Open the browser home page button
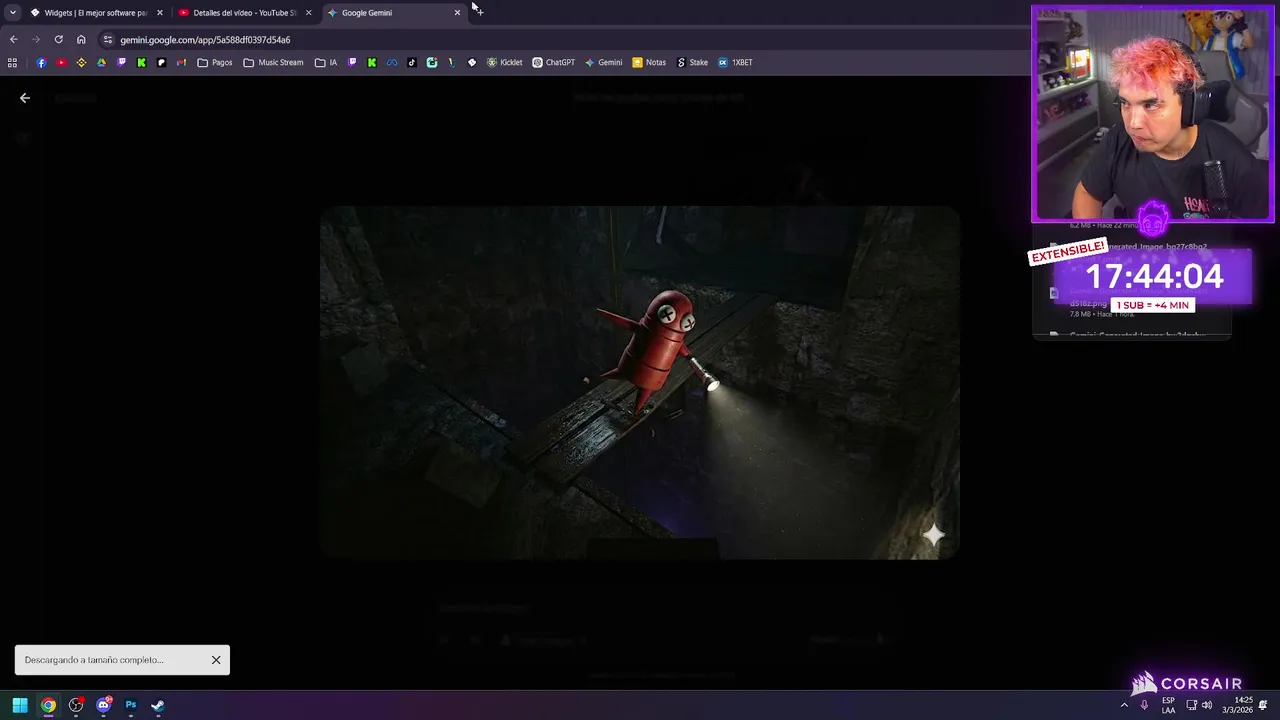The image size is (1280, 720). point(81,40)
